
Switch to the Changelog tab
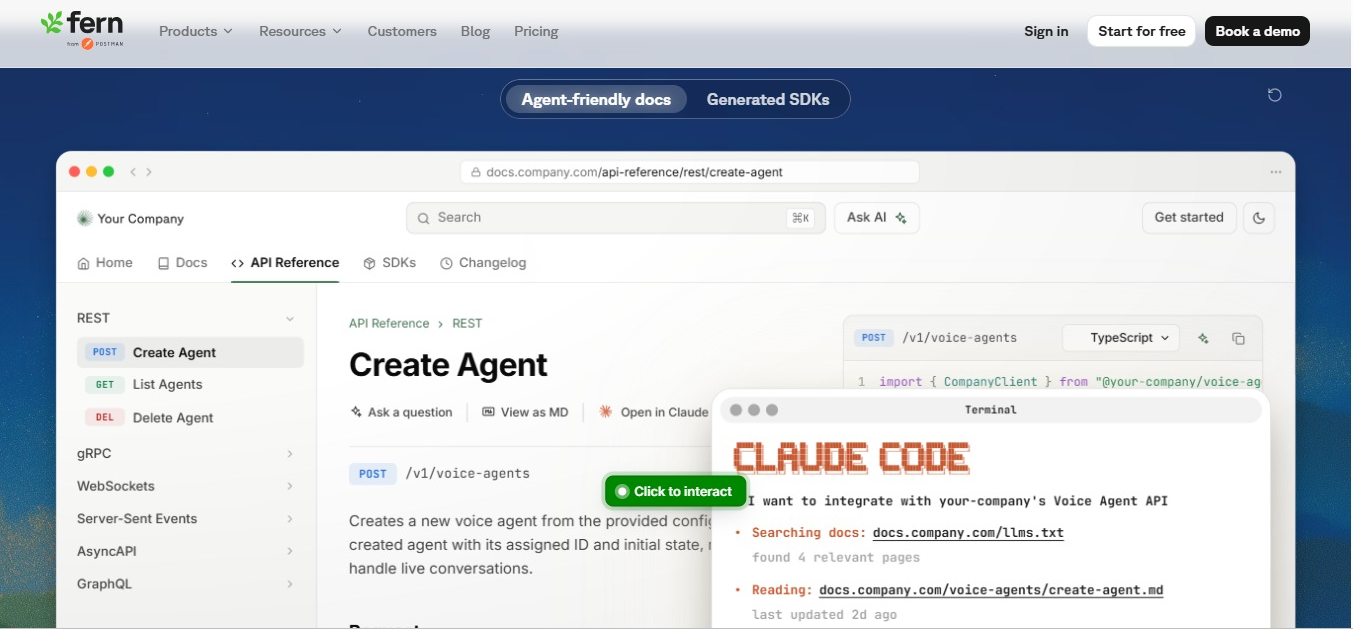[483, 263]
